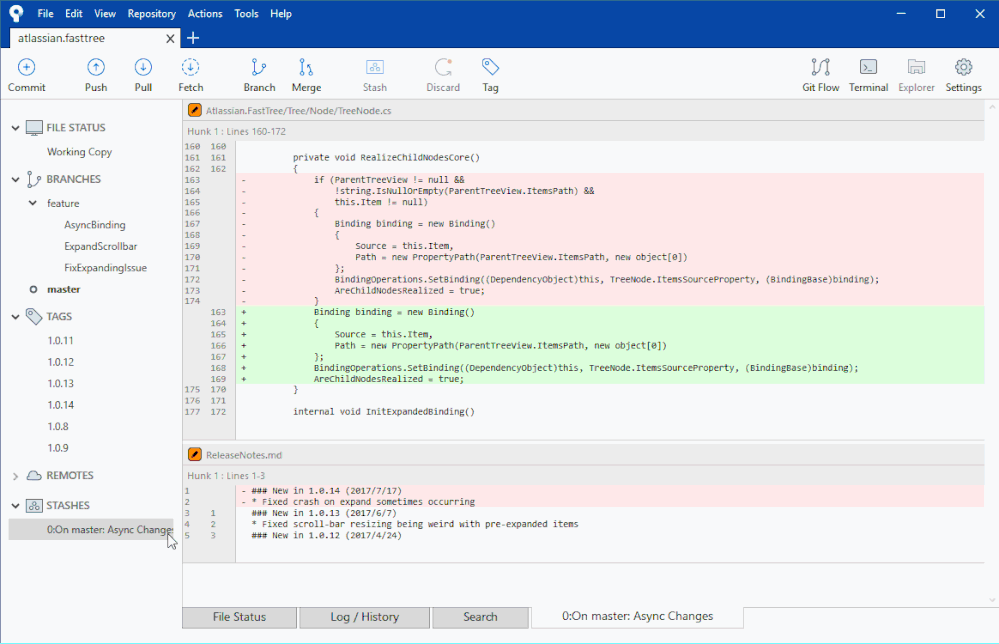Open the Tools menu
999x644 pixels.
[x=246, y=13]
